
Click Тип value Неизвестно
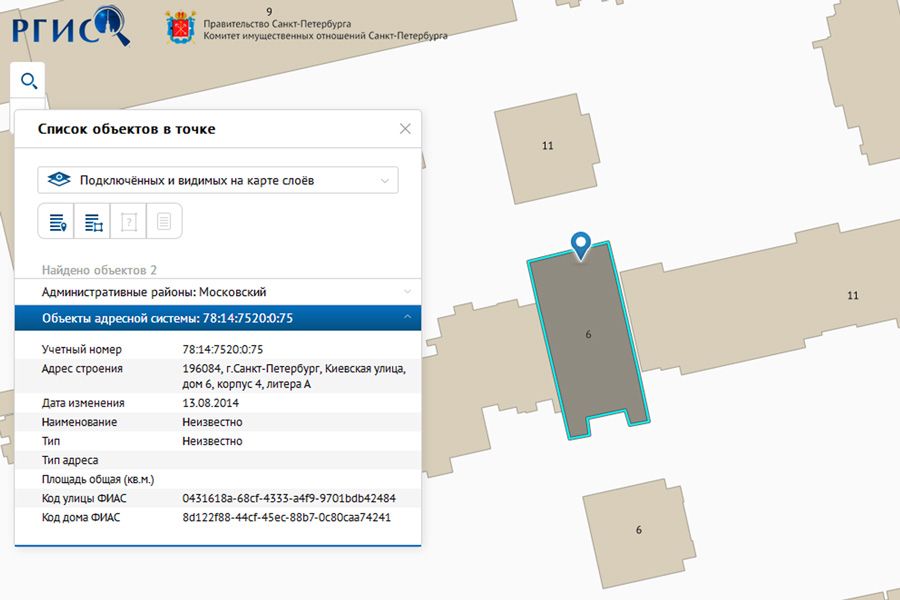click(x=212, y=441)
